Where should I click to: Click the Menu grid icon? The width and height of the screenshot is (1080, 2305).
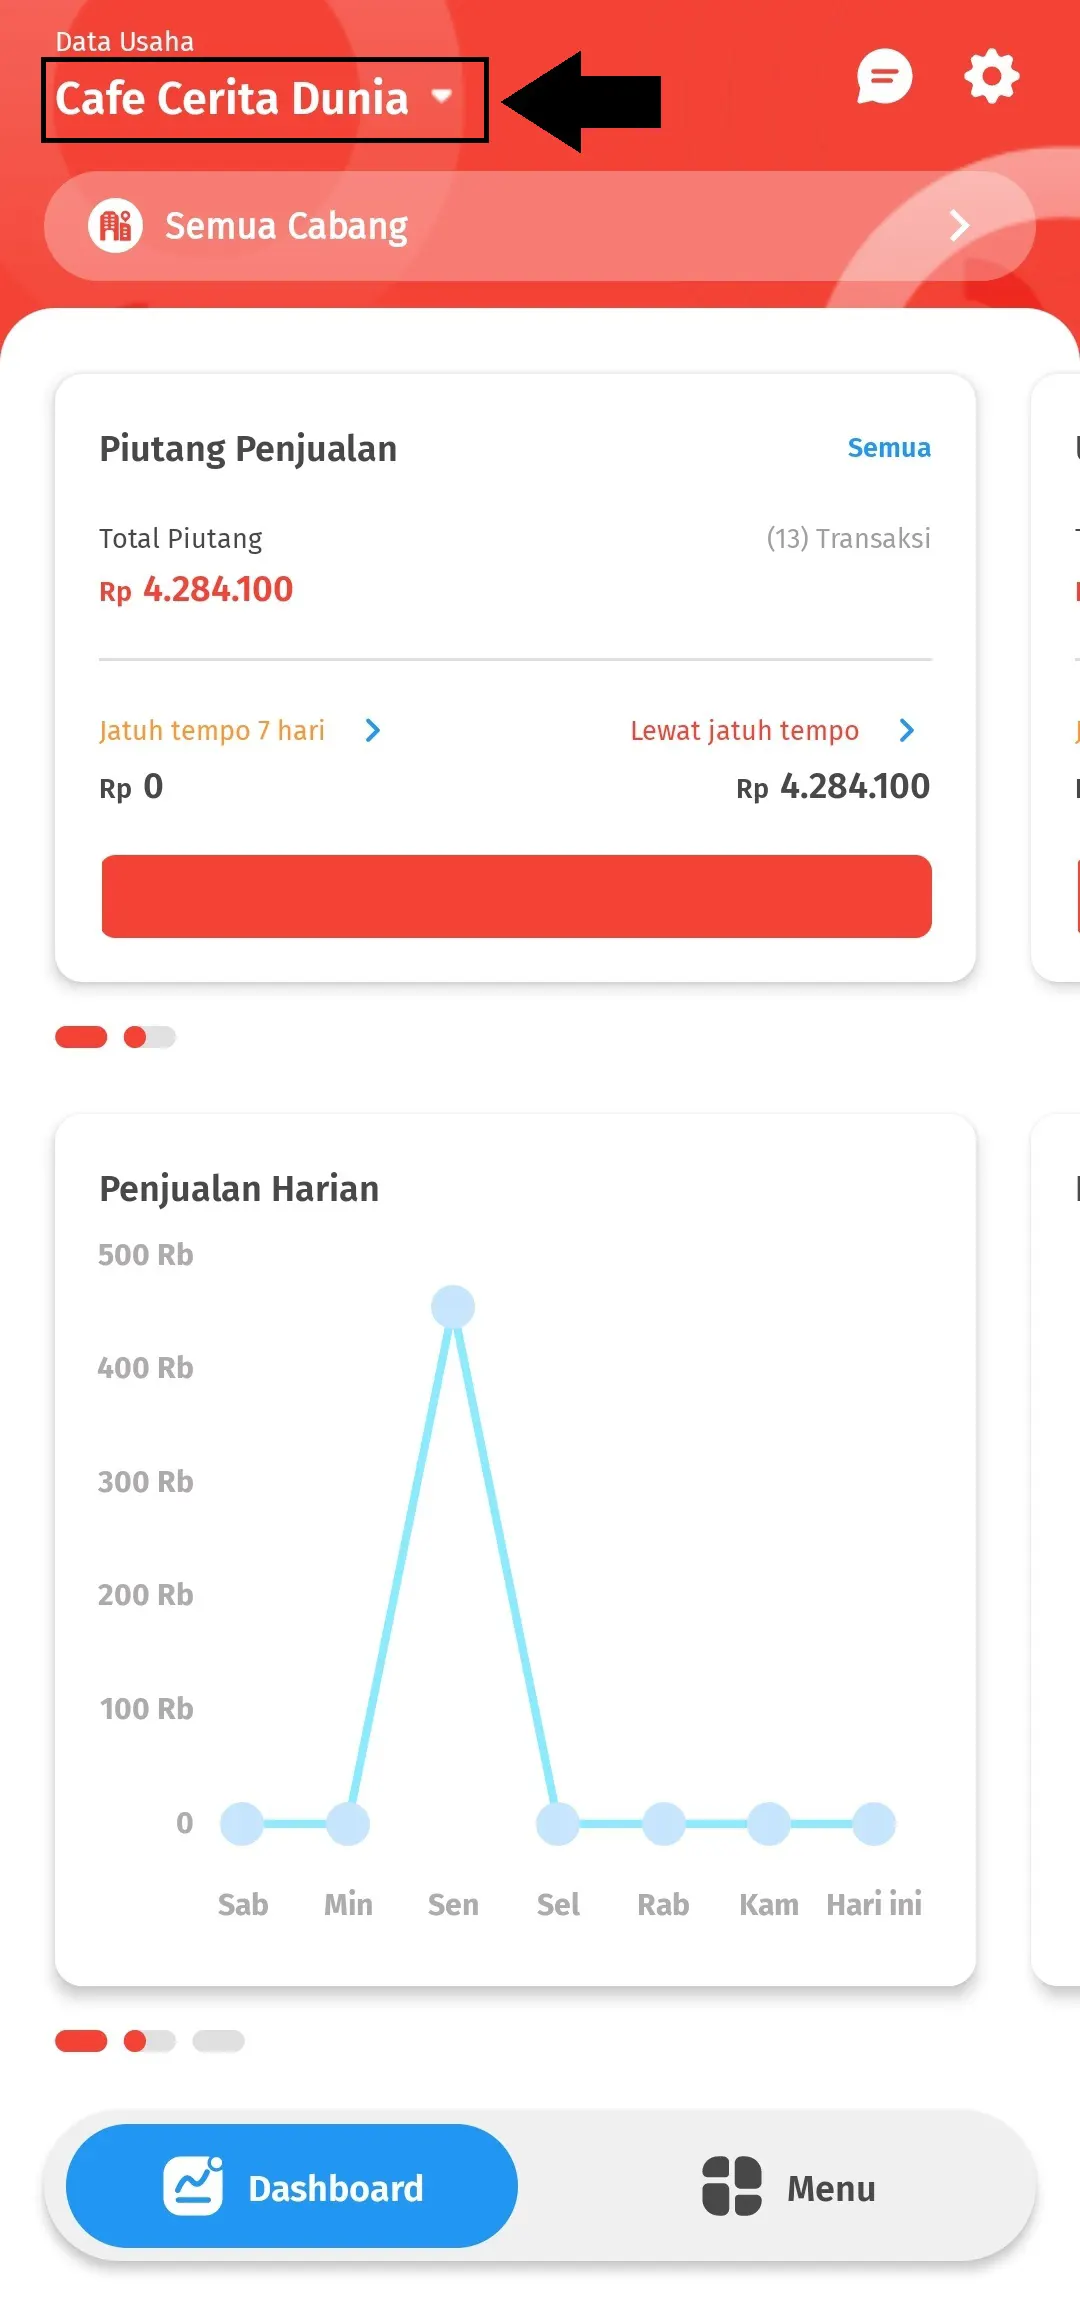(731, 2188)
